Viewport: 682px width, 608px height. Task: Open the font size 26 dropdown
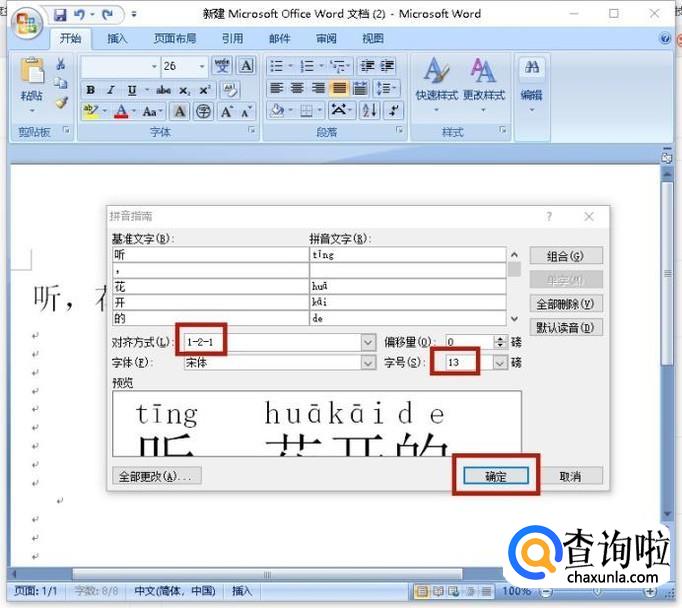point(202,66)
